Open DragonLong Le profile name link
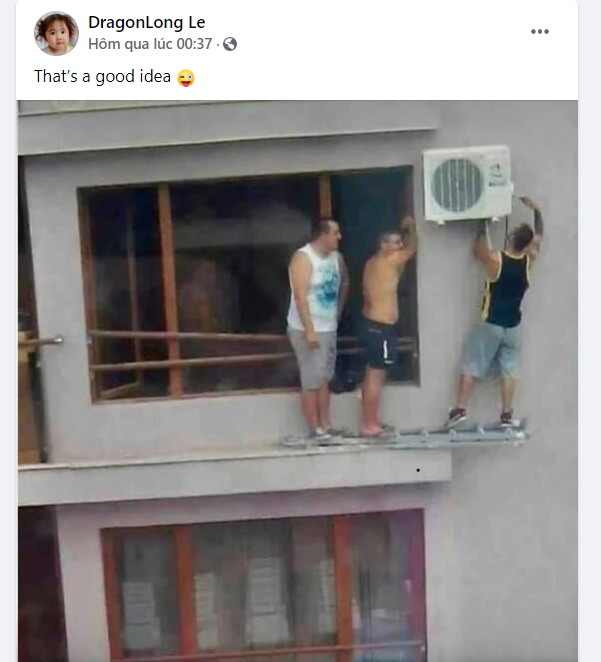 point(146,22)
